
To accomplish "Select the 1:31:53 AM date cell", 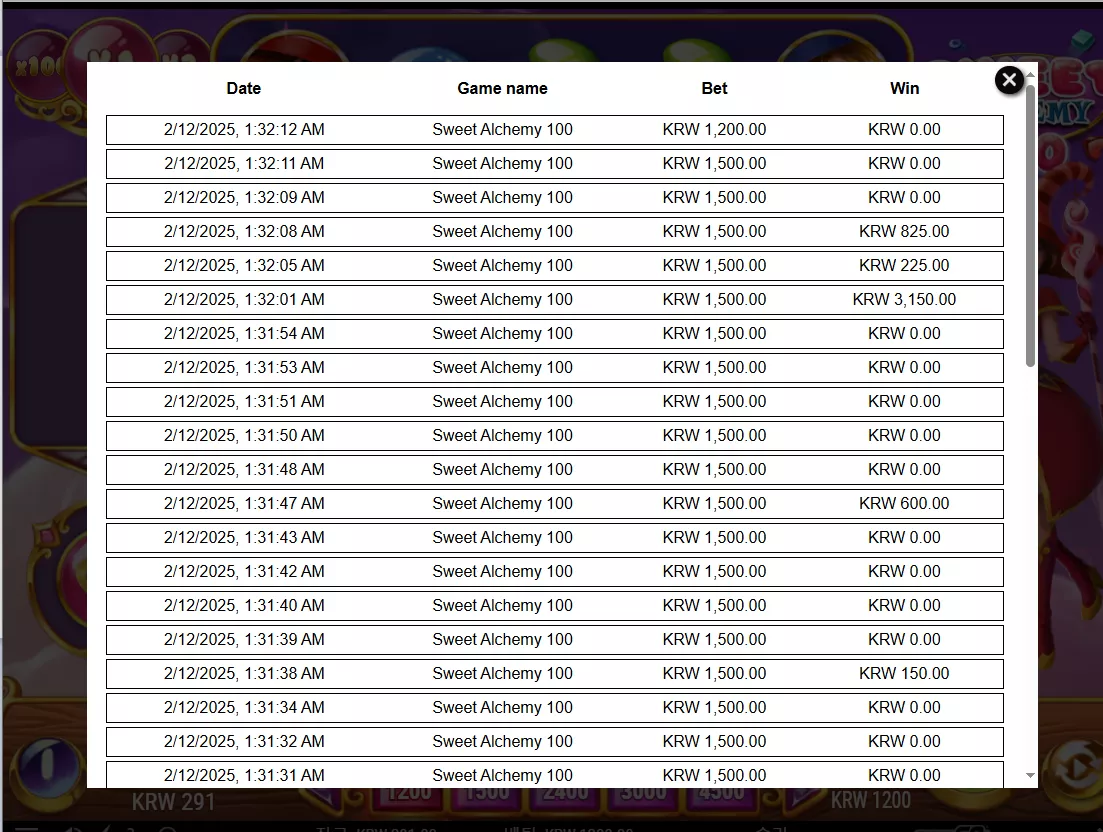I will pos(244,367).
